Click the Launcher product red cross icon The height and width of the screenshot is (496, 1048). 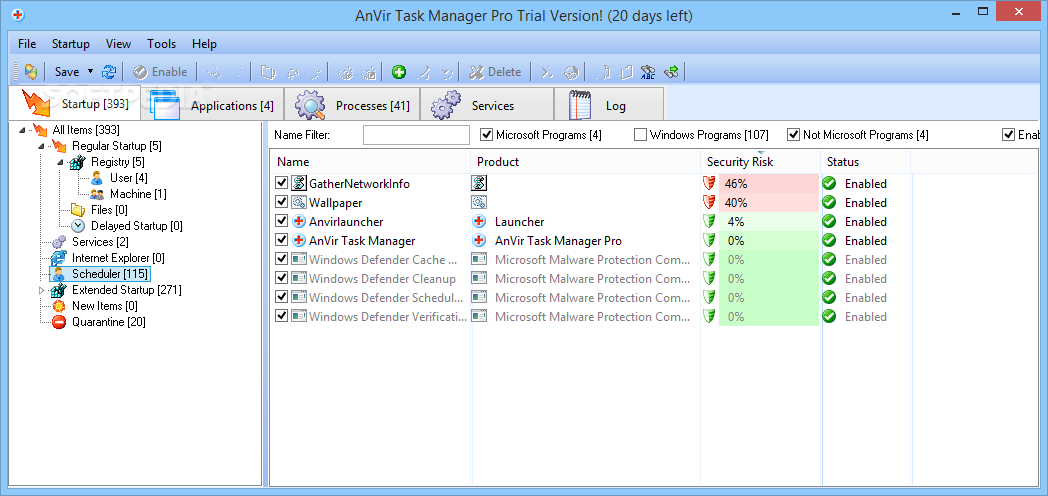pos(479,221)
